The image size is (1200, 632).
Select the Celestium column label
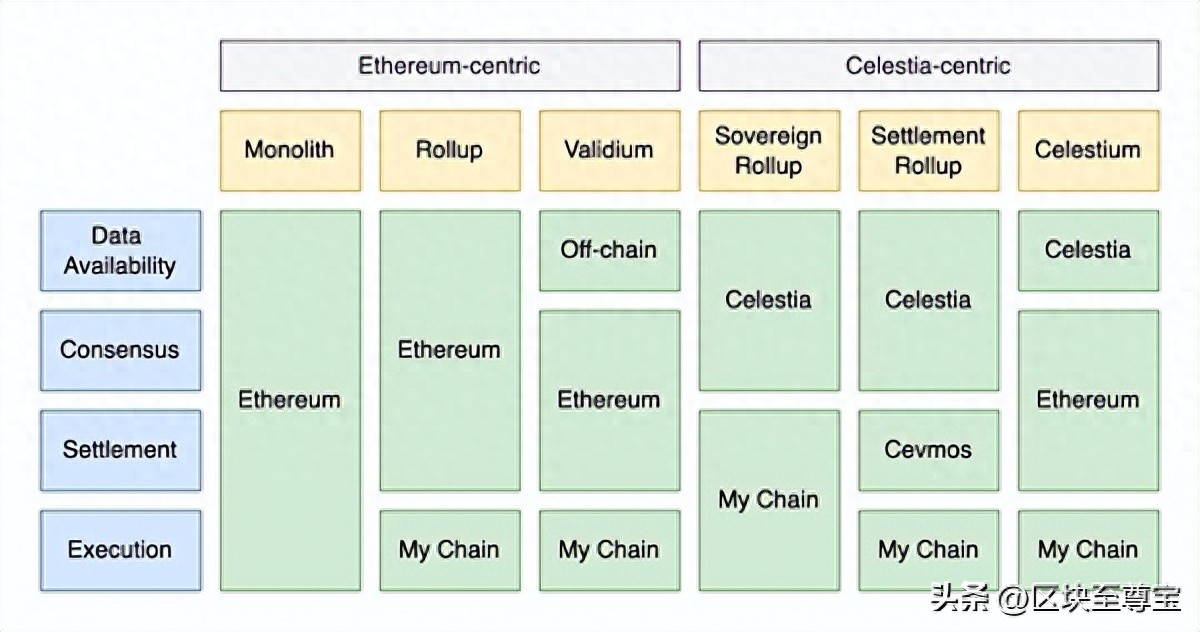point(1088,150)
